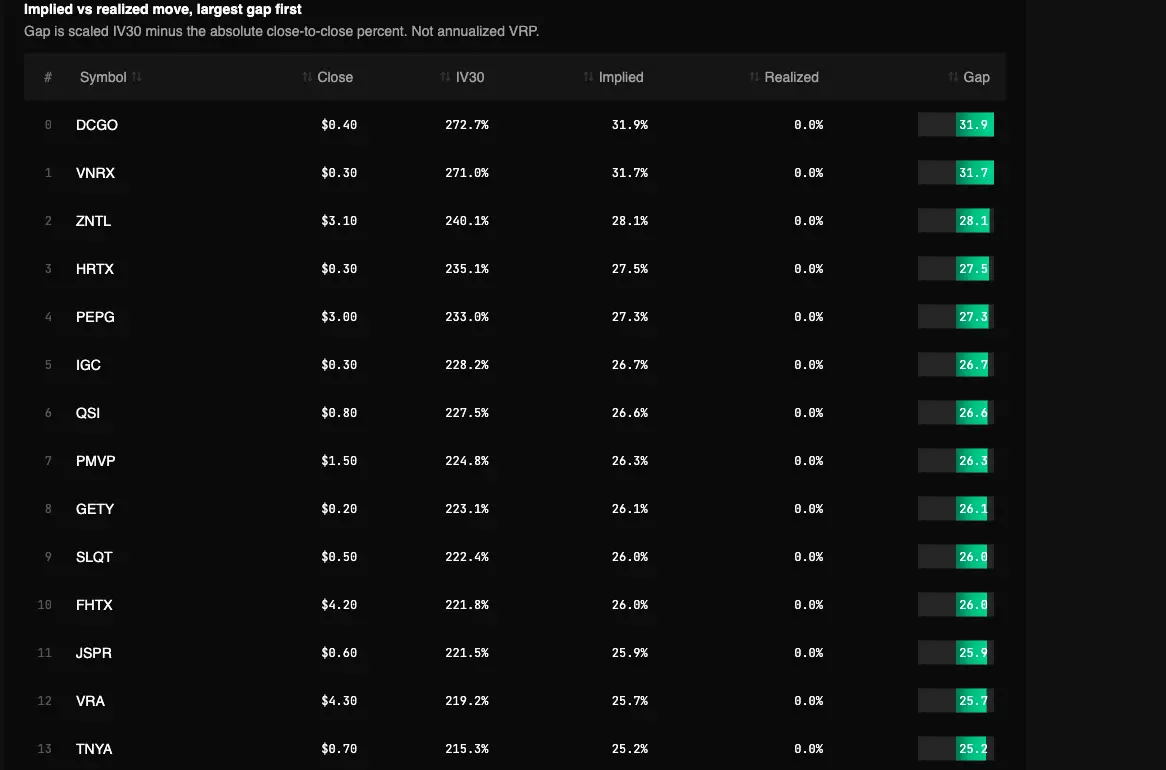The width and height of the screenshot is (1166, 770).
Task: Select the JSPR symbol
Action: [94, 652]
